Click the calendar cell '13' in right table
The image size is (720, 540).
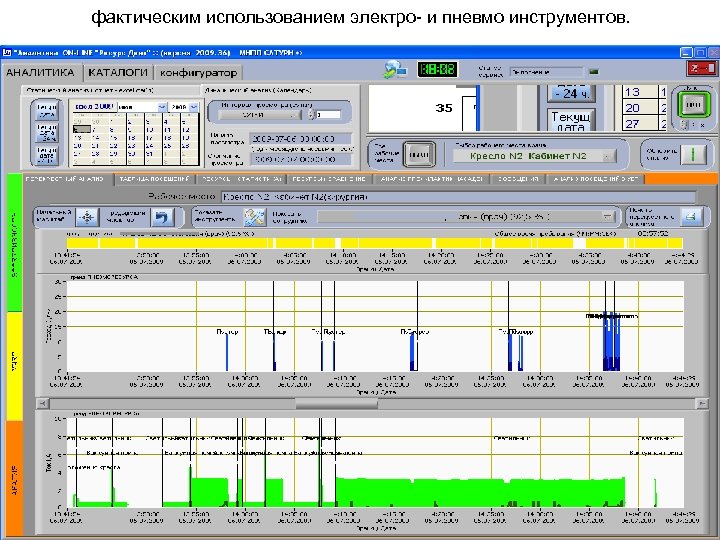pos(640,92)
